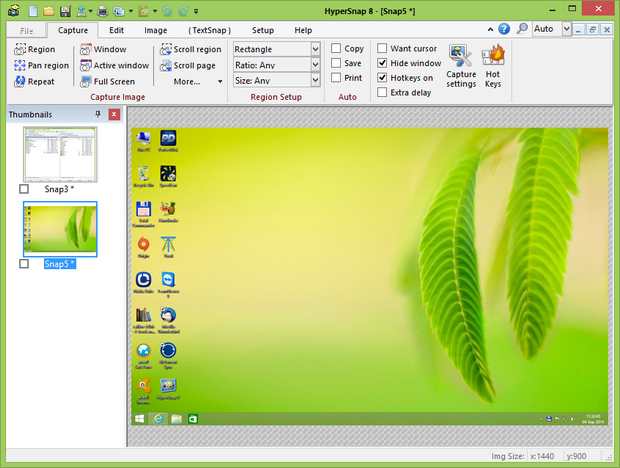
Task: Capture the Full Screen
Action: coord(108,81)
